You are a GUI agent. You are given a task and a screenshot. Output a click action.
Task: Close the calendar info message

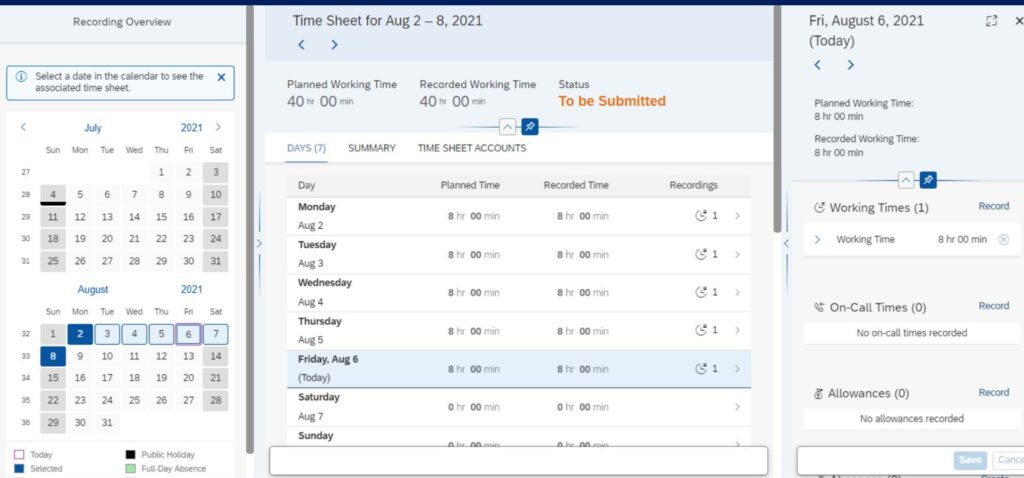click(x=221, y=77)
